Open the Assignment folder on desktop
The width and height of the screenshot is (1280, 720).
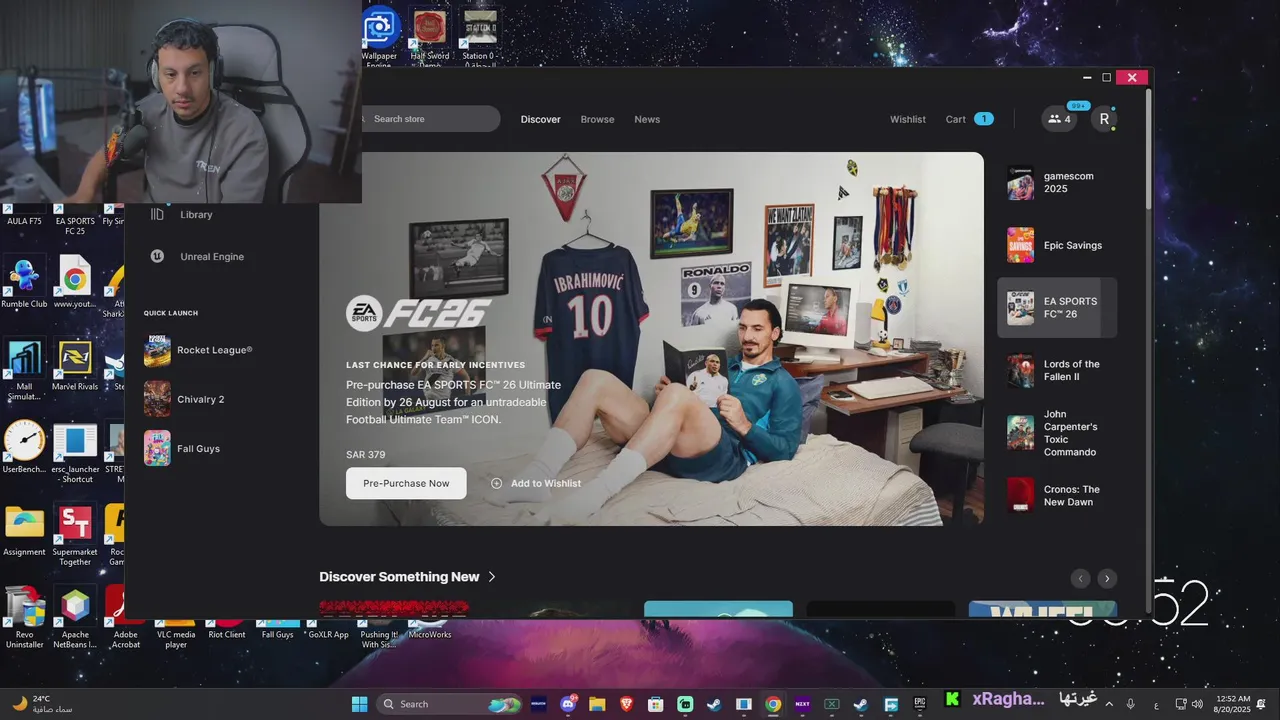pos(24,530)
